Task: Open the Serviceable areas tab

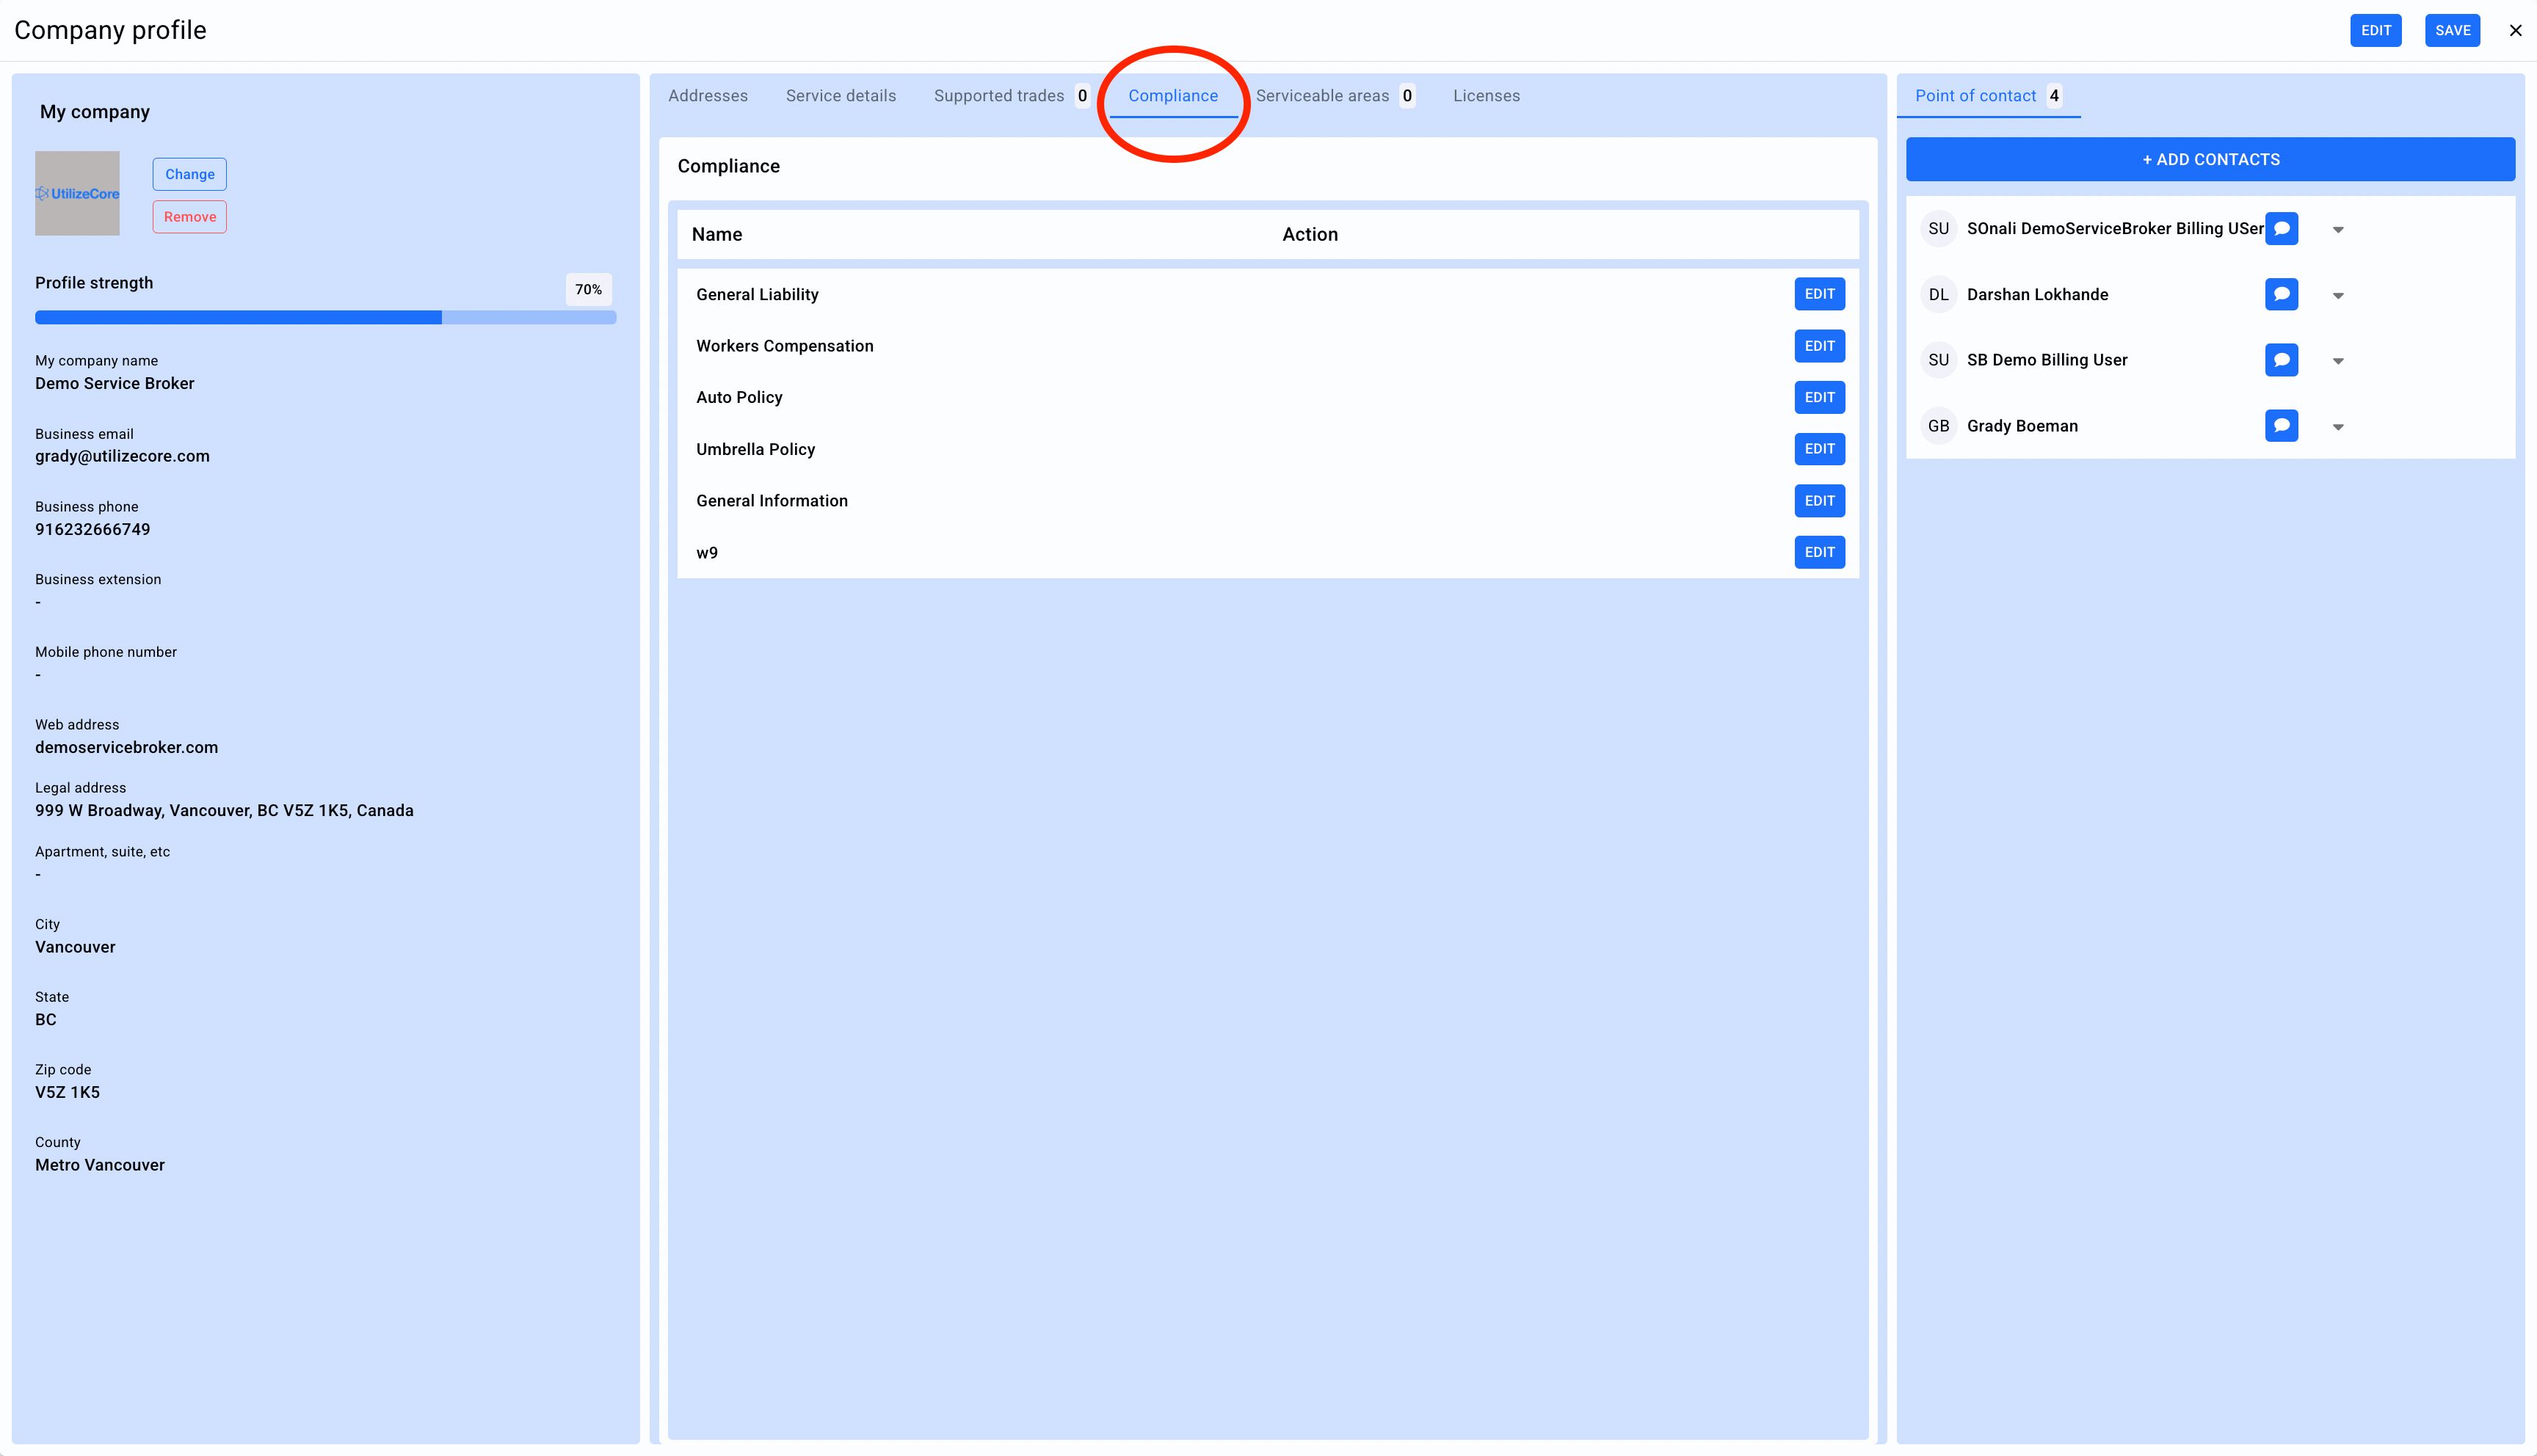Action: tap(1322, 96)
